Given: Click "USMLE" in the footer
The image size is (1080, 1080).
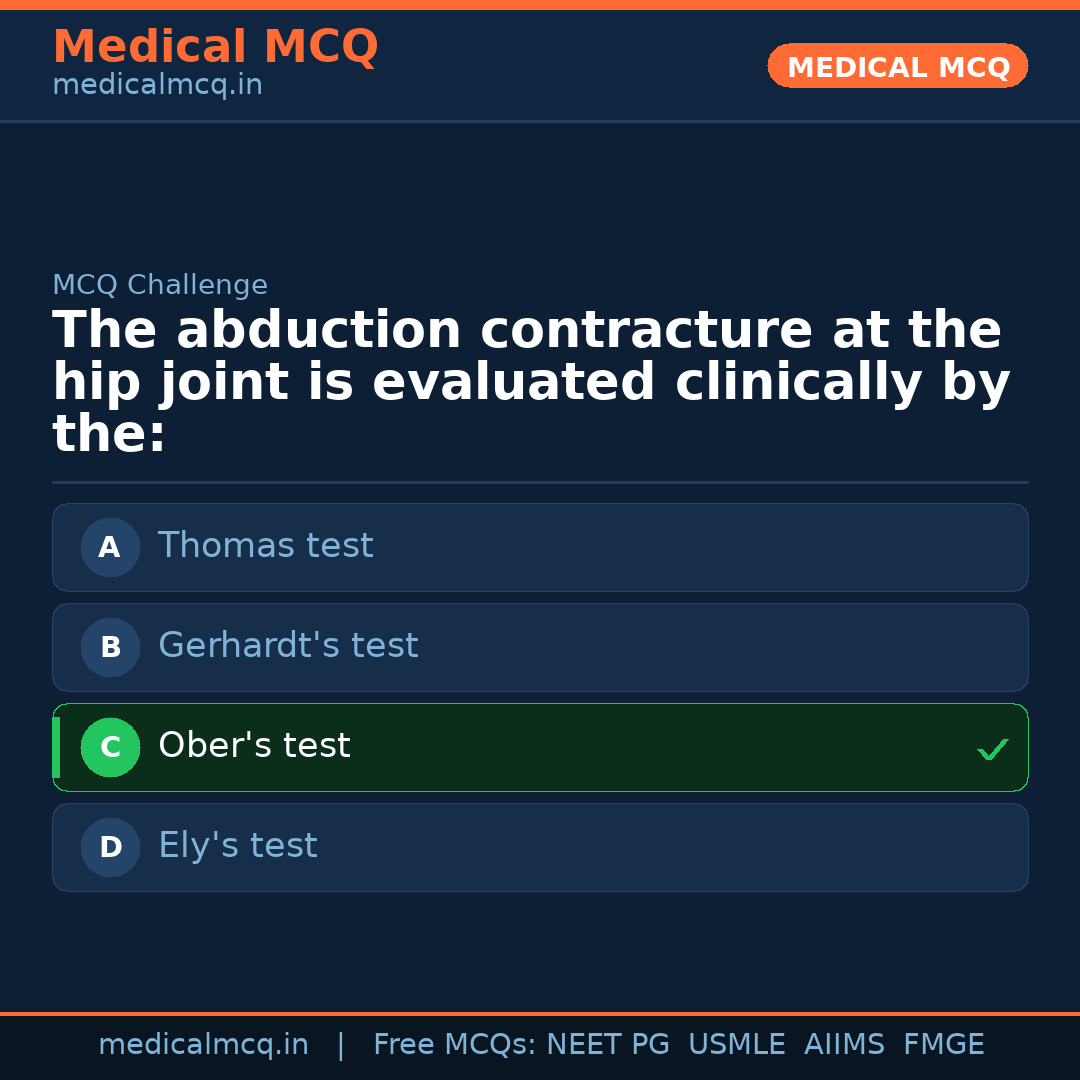Looking at the screenshot, I should coord(736,1045).
